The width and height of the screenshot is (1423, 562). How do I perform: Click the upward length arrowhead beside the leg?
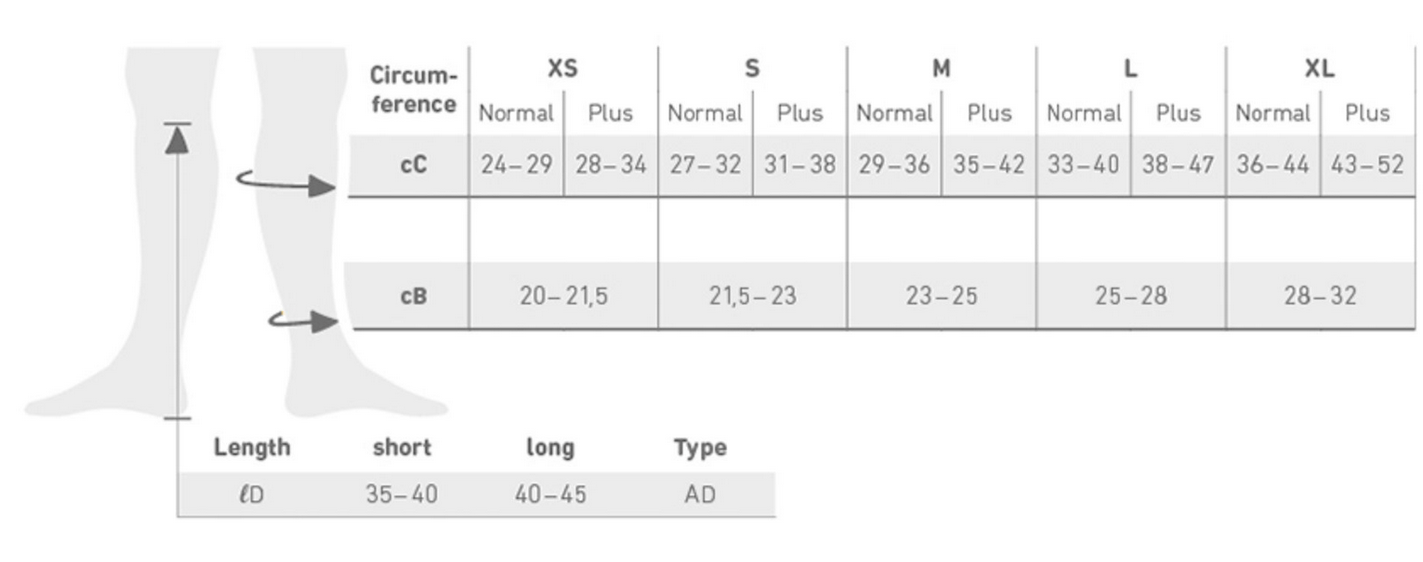point(177,139)
